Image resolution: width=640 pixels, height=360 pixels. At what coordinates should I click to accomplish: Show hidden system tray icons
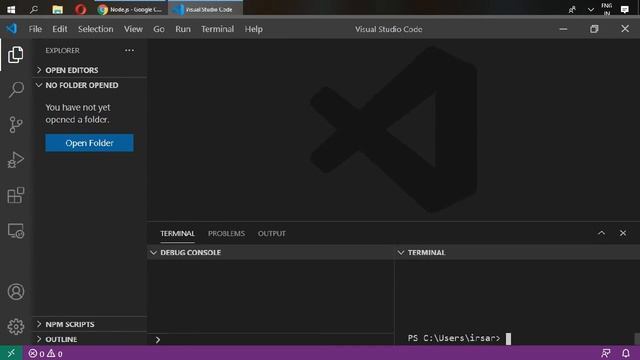591,9
